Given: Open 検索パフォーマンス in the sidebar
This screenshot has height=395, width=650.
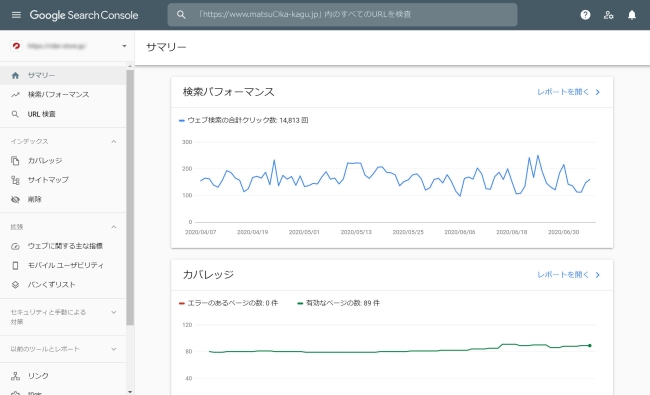Looking at the screenshot, I should point(63,95).
